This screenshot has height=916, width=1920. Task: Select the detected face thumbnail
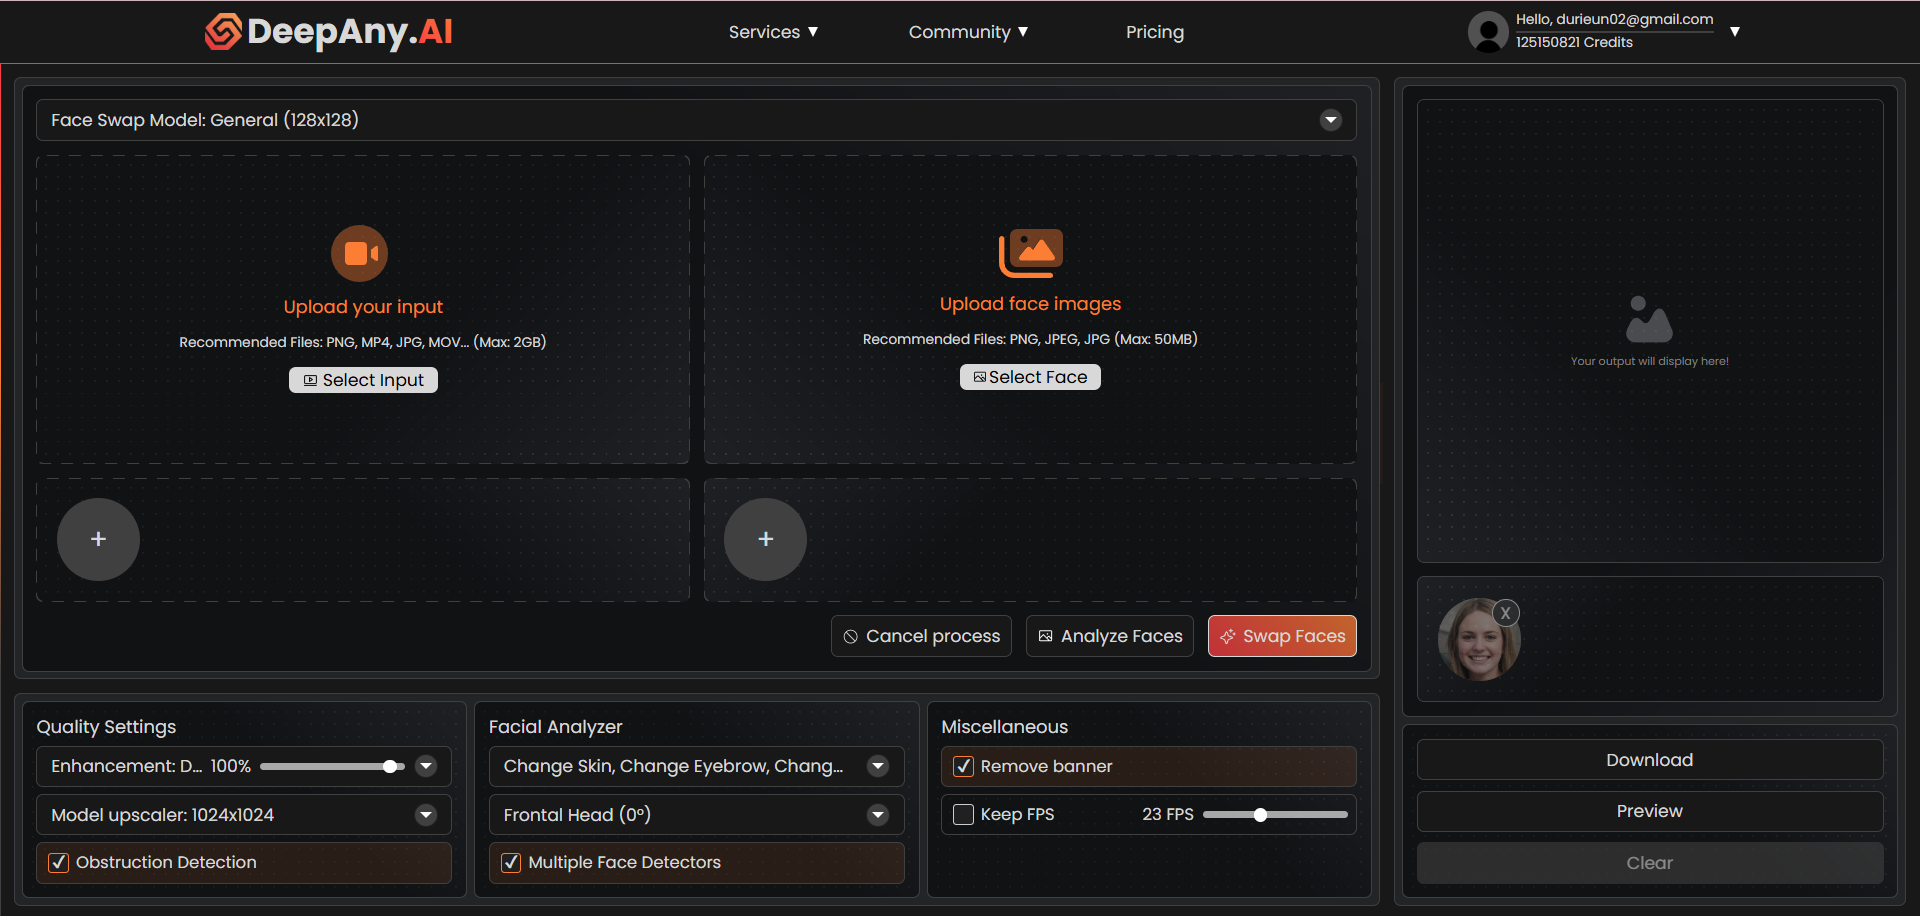[x=1479, y=640]
